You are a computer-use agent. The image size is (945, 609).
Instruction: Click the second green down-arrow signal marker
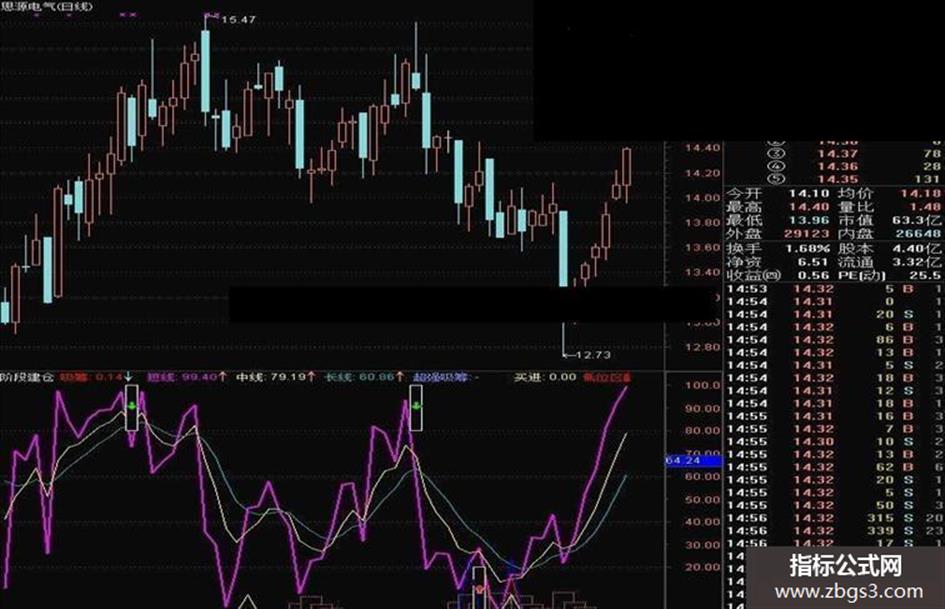[416, 407]
